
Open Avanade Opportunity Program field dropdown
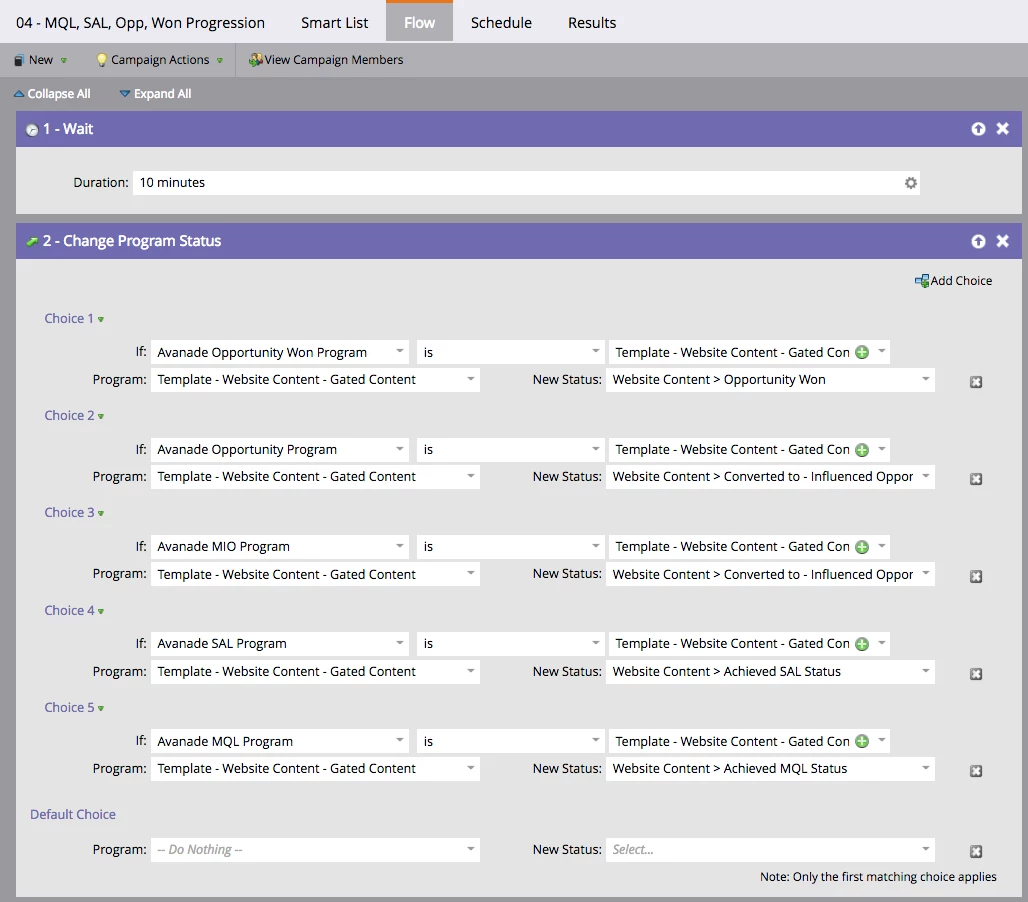click(x=279, y=450)
